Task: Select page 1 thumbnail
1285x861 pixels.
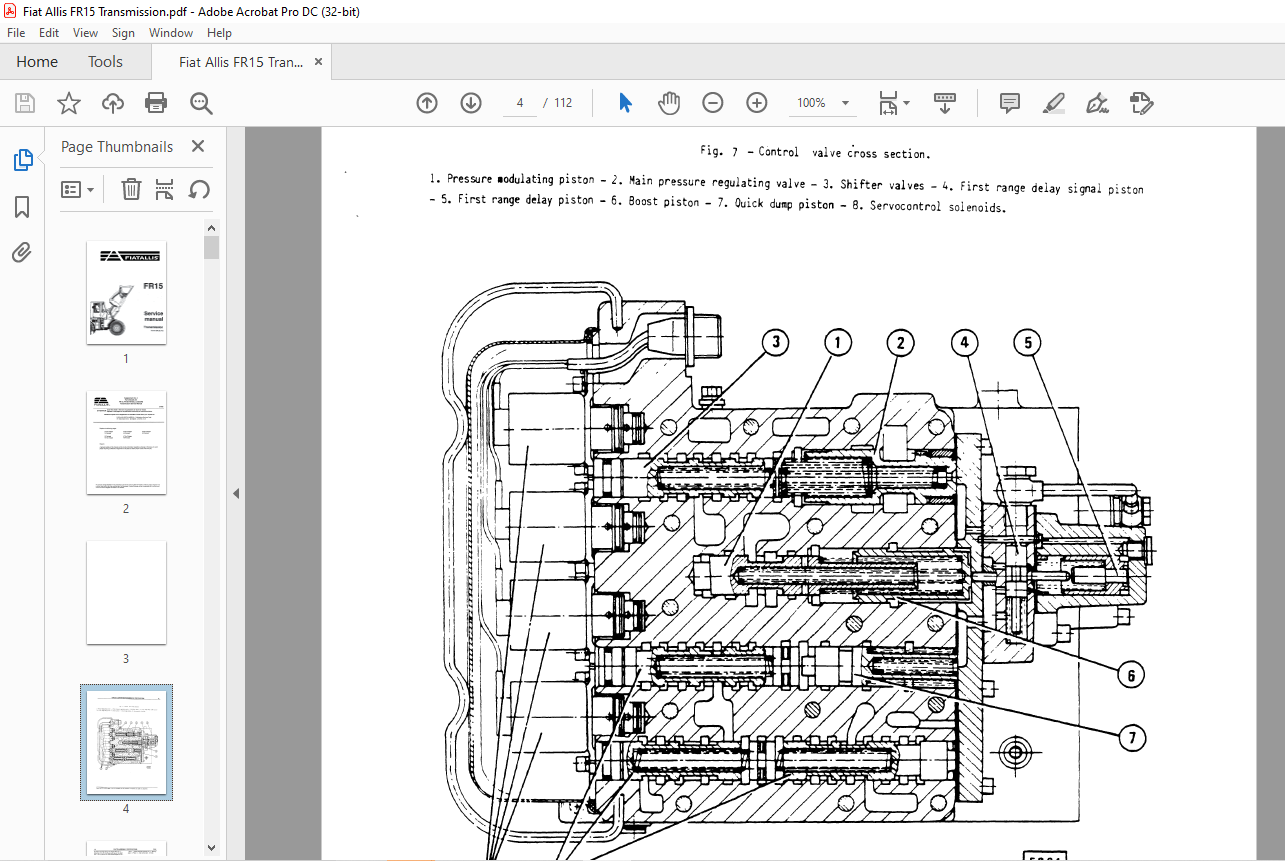Action: (126, 292)
